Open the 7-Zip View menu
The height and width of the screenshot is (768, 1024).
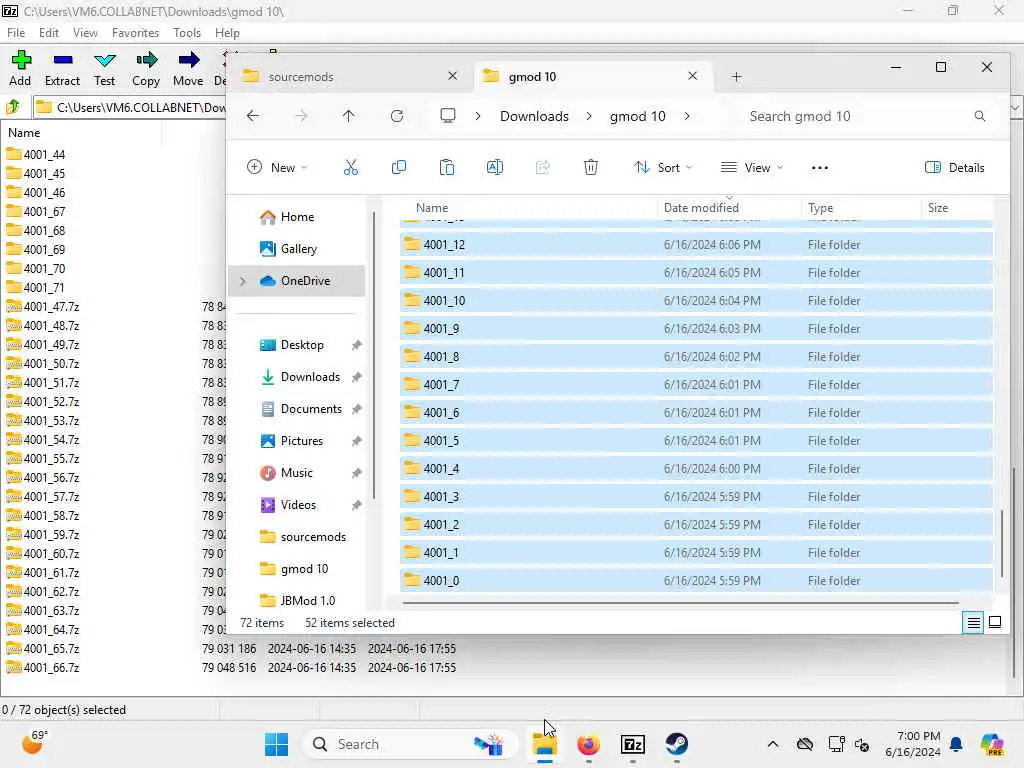85,33
